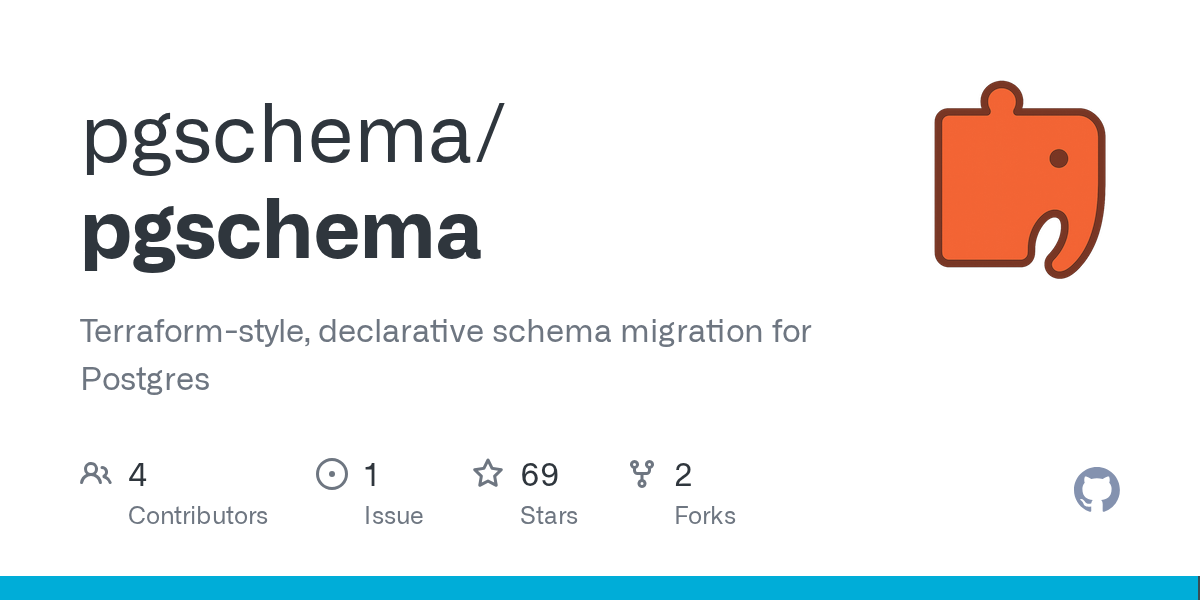Screen dimensions: 1200x600
Task: Click the elephant's eye on logo
Action: click(x=1059, y=158)
